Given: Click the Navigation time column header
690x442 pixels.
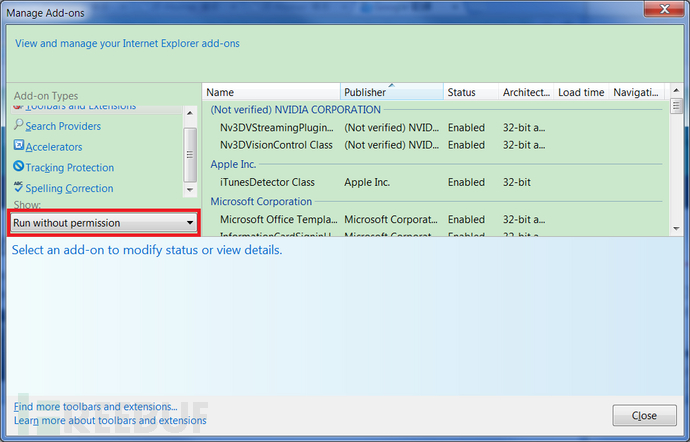Looking at the screenshot, I should pyautogui.click(x=636, y=92).
